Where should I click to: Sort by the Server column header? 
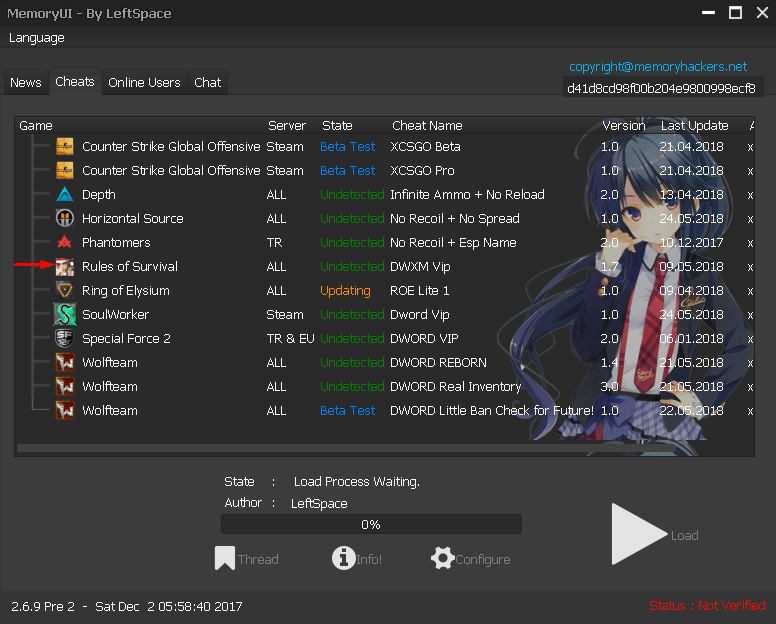click(x=287, y=126)
